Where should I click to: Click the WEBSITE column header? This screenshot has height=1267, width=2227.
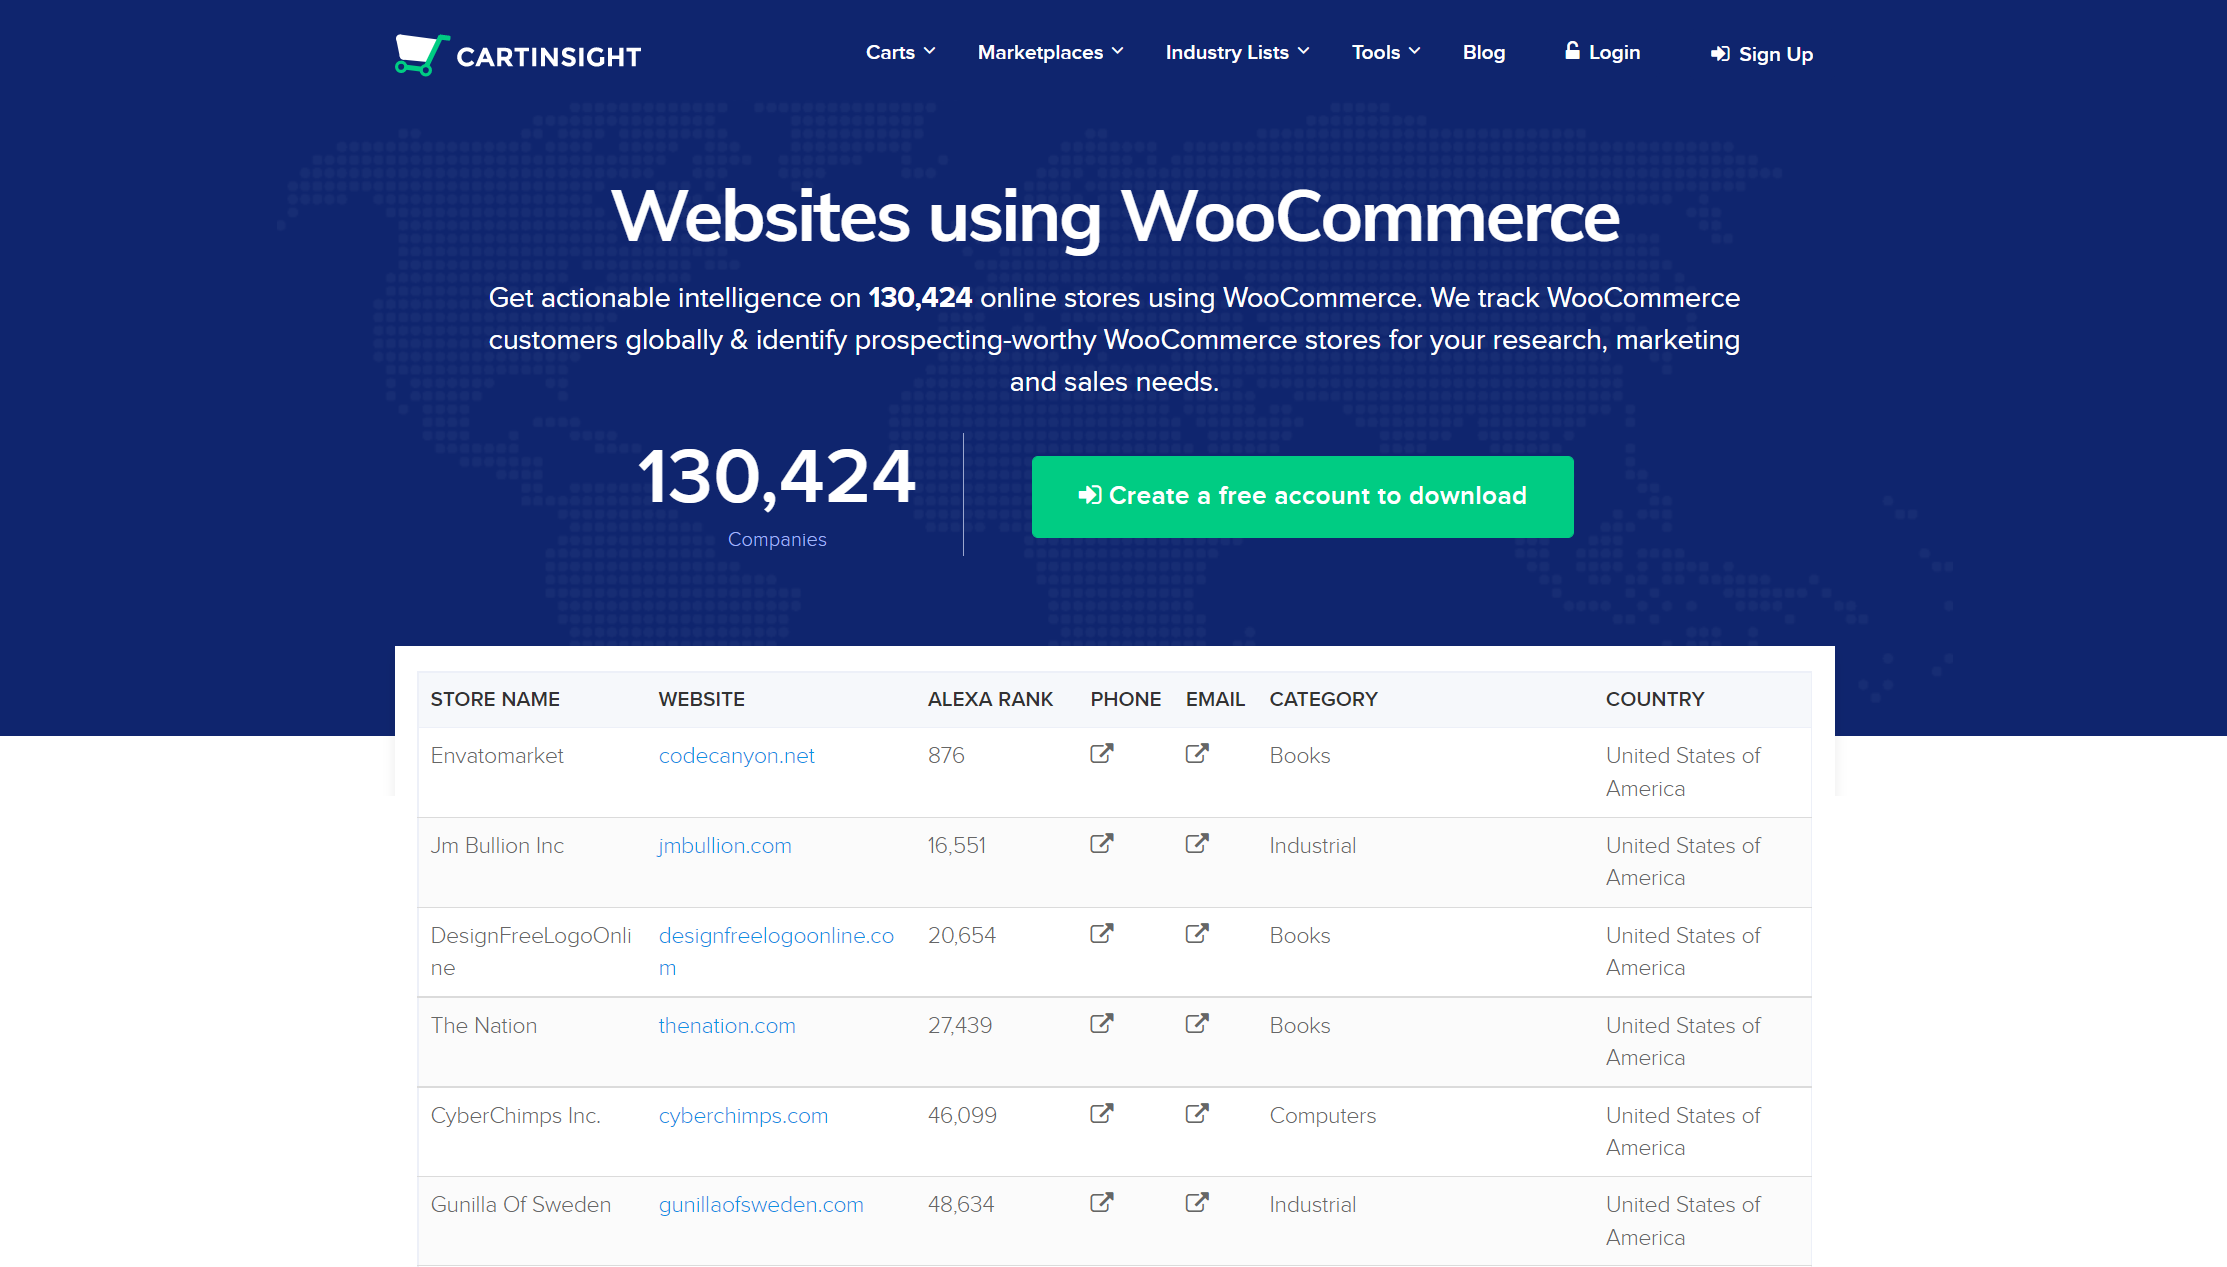tap(701, 699)
